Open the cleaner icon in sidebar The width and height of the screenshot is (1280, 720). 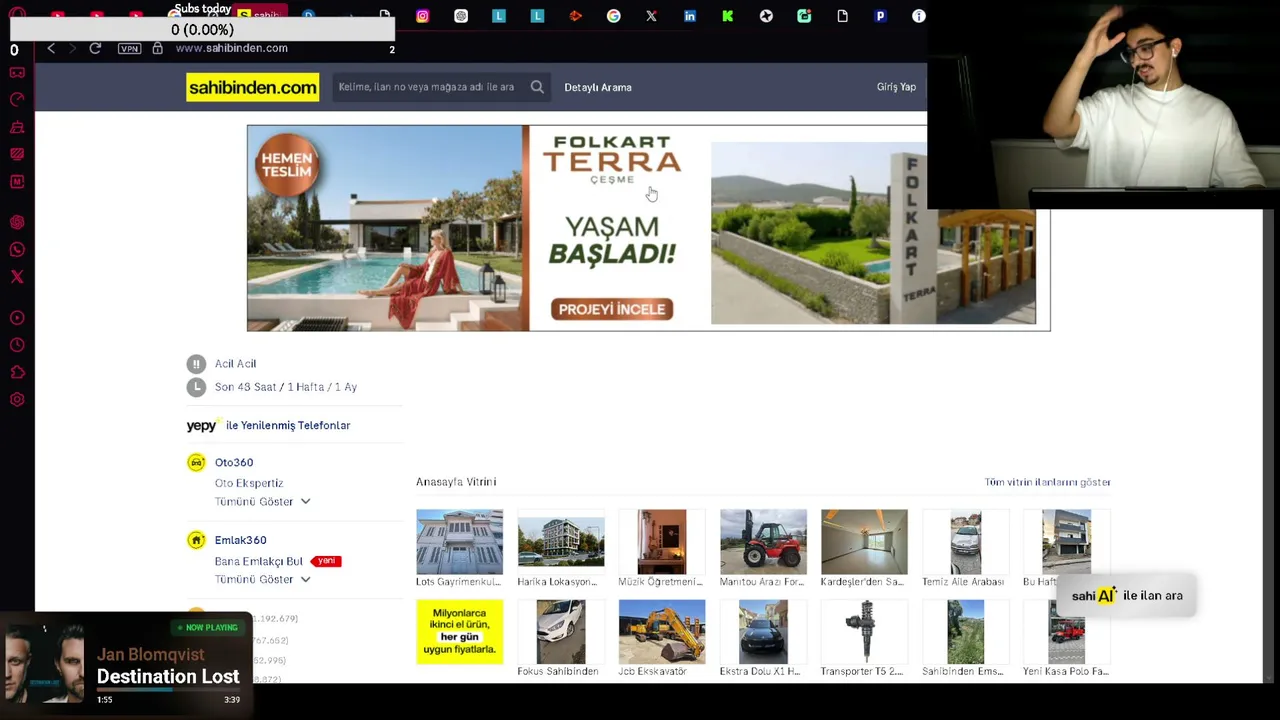17,127
